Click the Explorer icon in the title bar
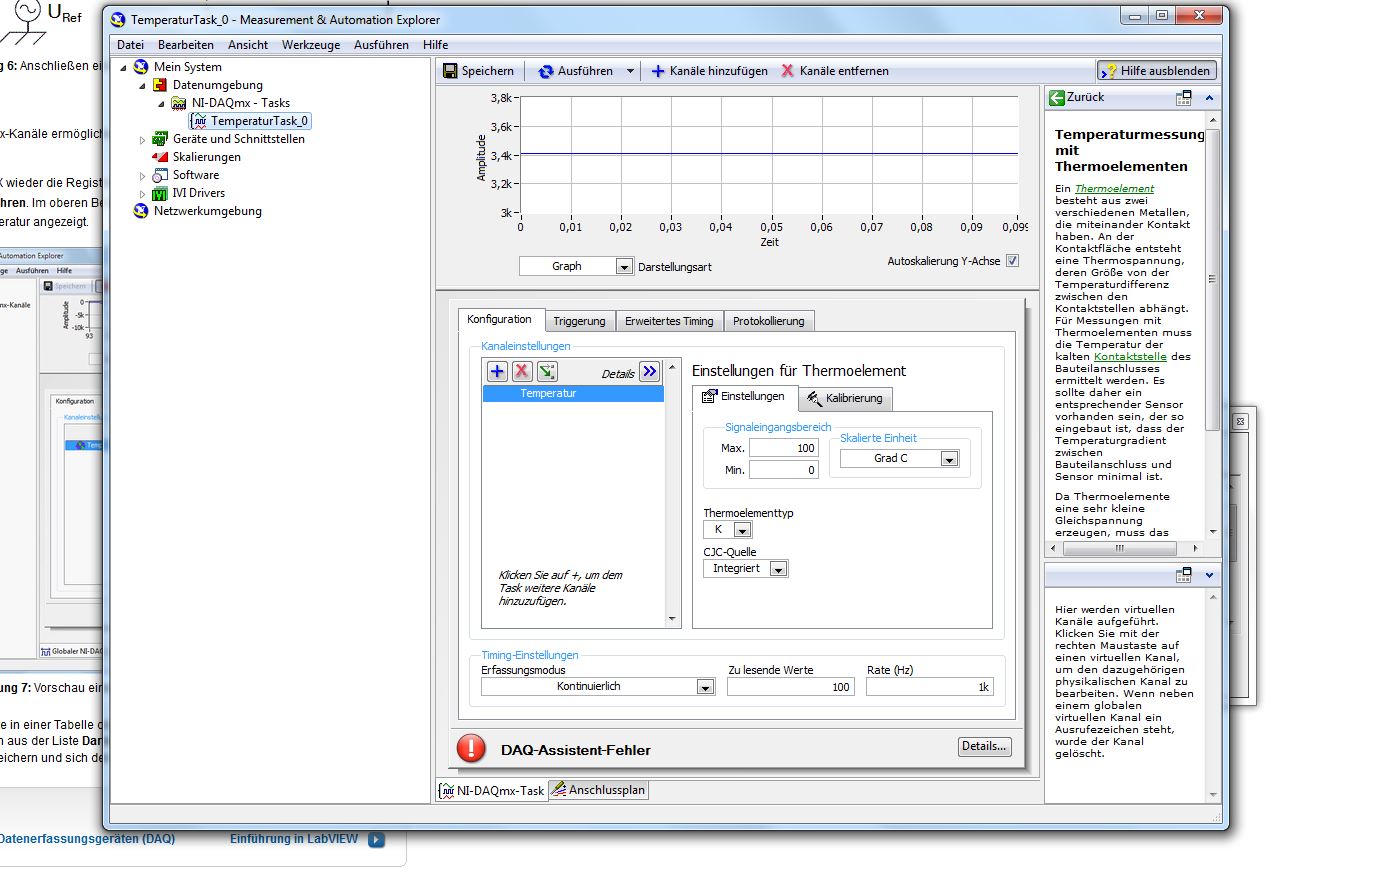1391x879 pixels. pos(118,19)
